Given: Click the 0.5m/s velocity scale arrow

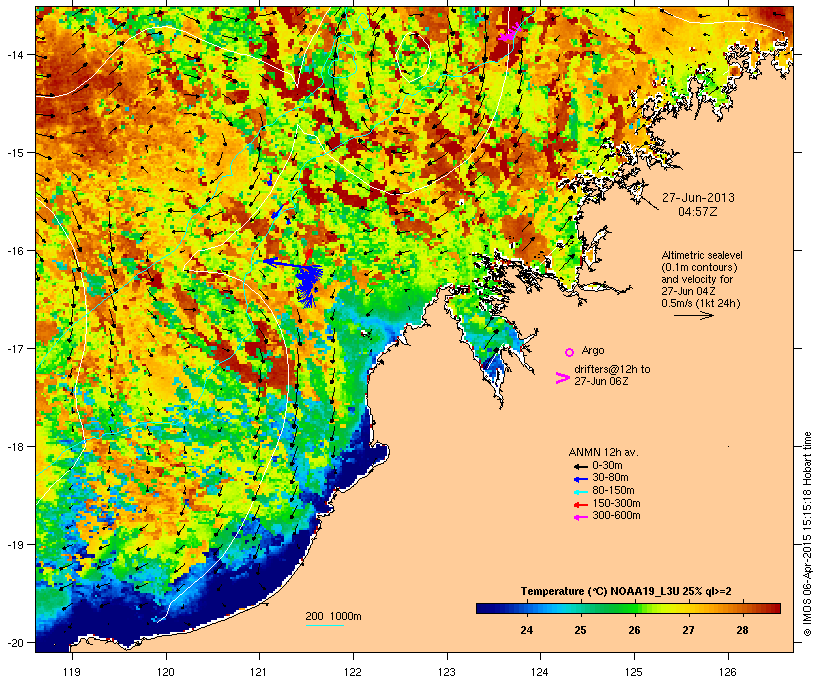Looking at the screenshot, I should pos(693,315).
